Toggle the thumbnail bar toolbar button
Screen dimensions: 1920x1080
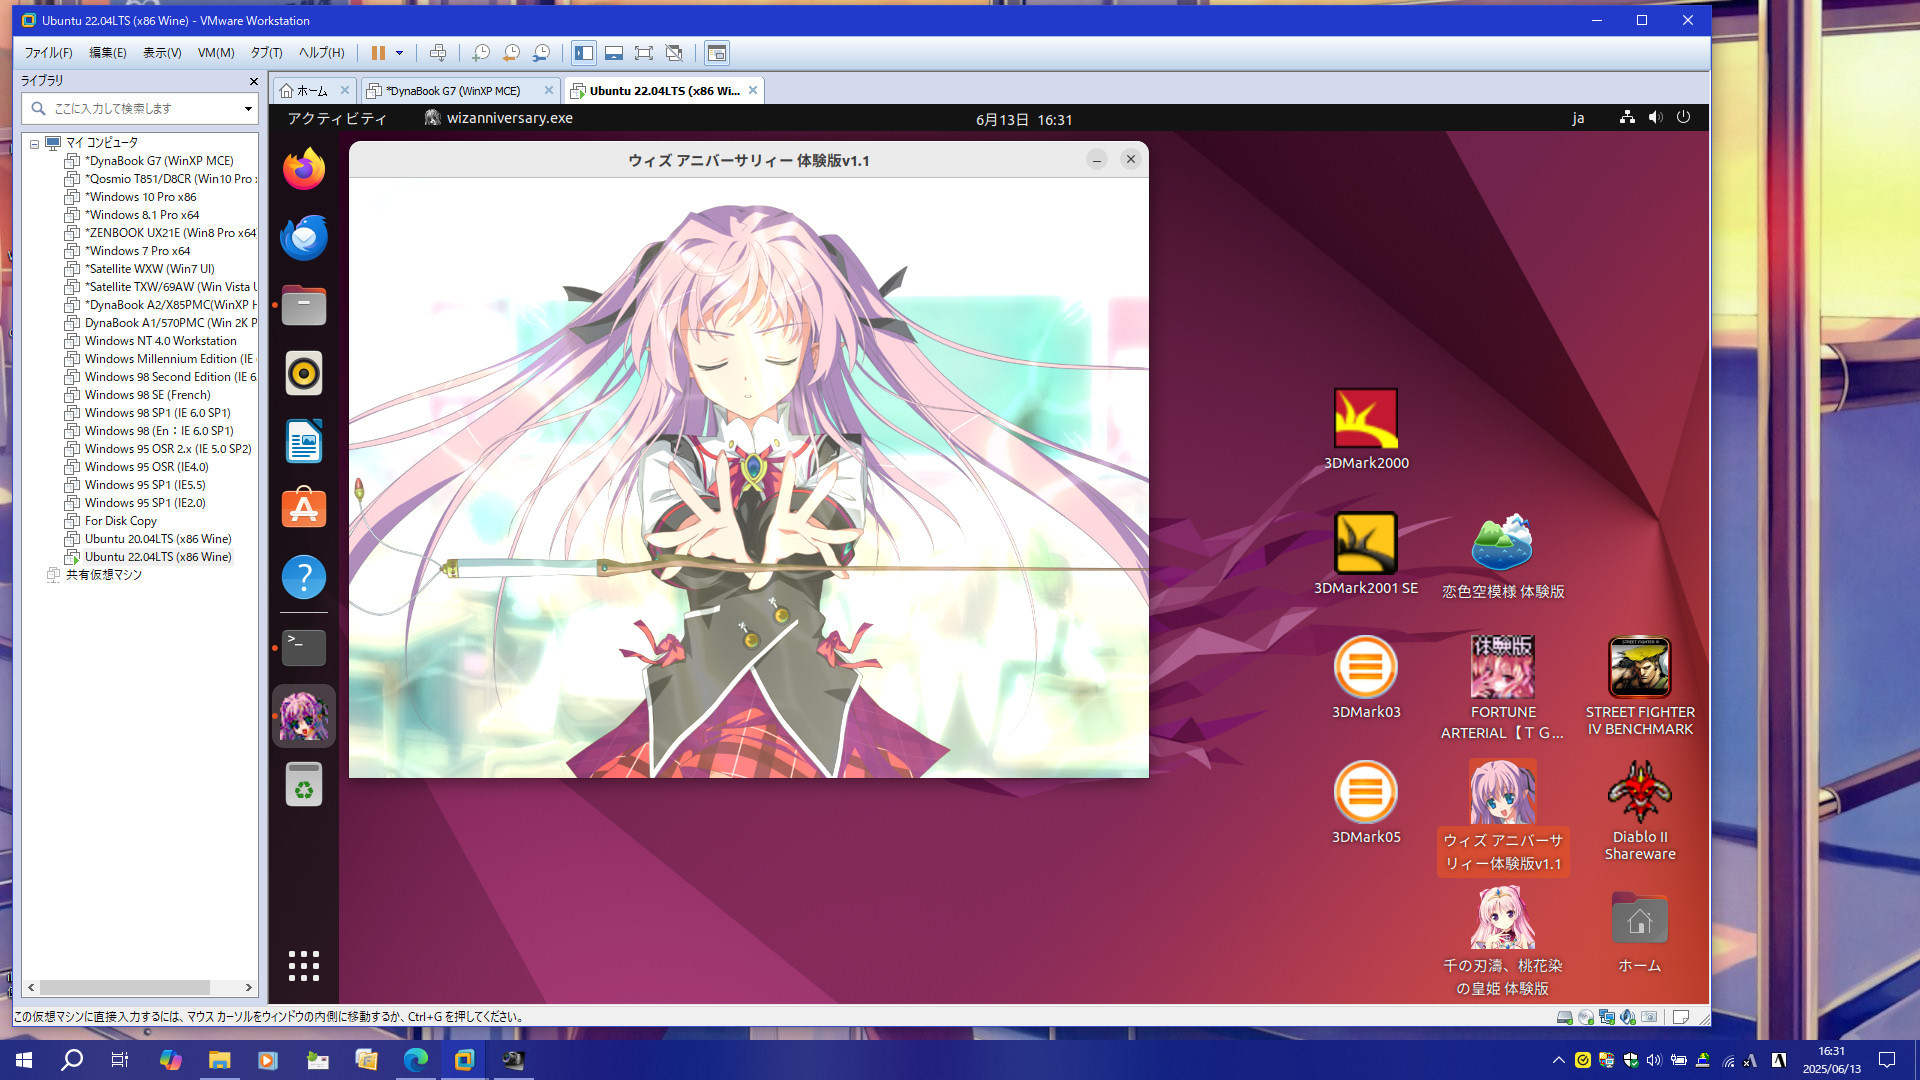614,53
